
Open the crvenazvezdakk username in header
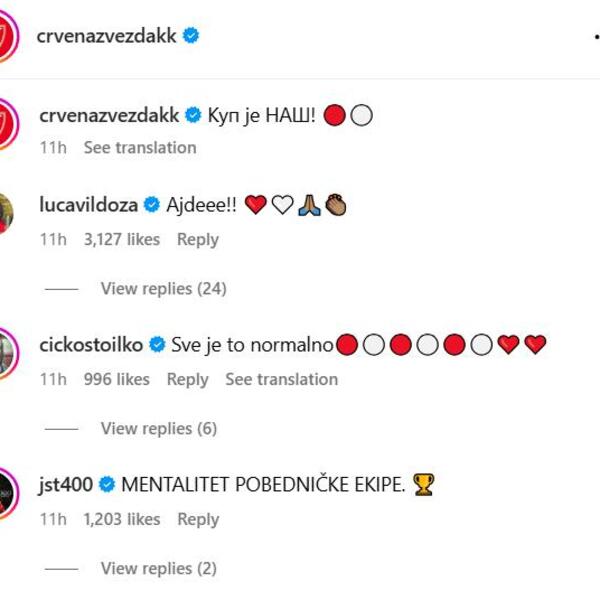tap(107, 36)
